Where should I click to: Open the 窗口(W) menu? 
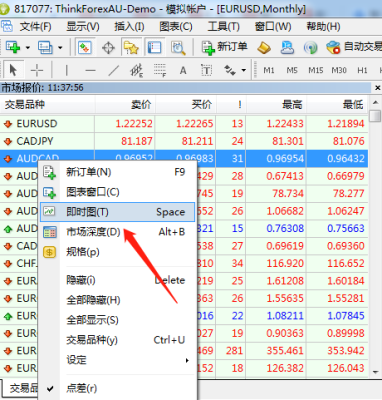(x=273, y=26)
